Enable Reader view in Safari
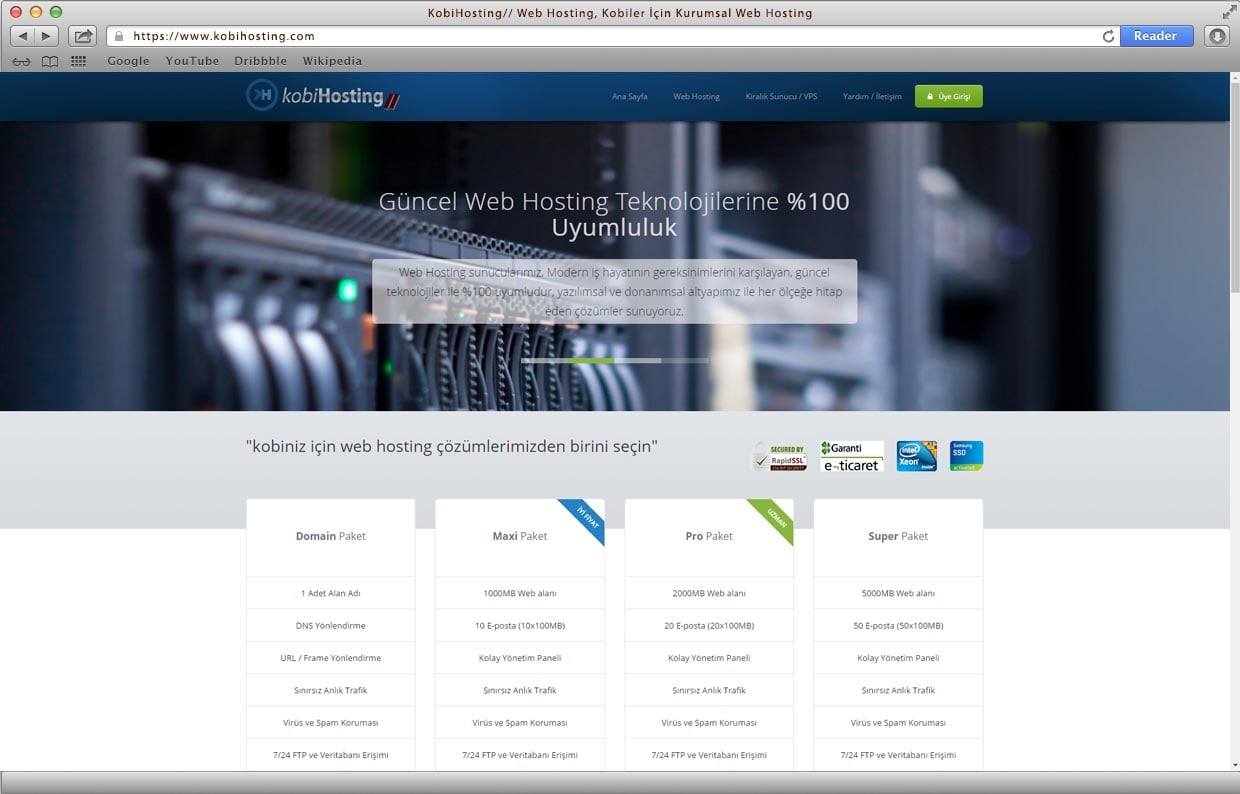The height and width of the screenshot is (794, 1240). pyautogui.click(x=1157, y=35)
